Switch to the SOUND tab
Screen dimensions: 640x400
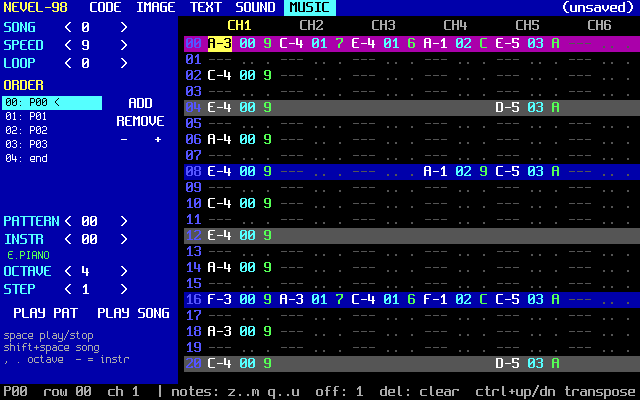click(255, 7)
